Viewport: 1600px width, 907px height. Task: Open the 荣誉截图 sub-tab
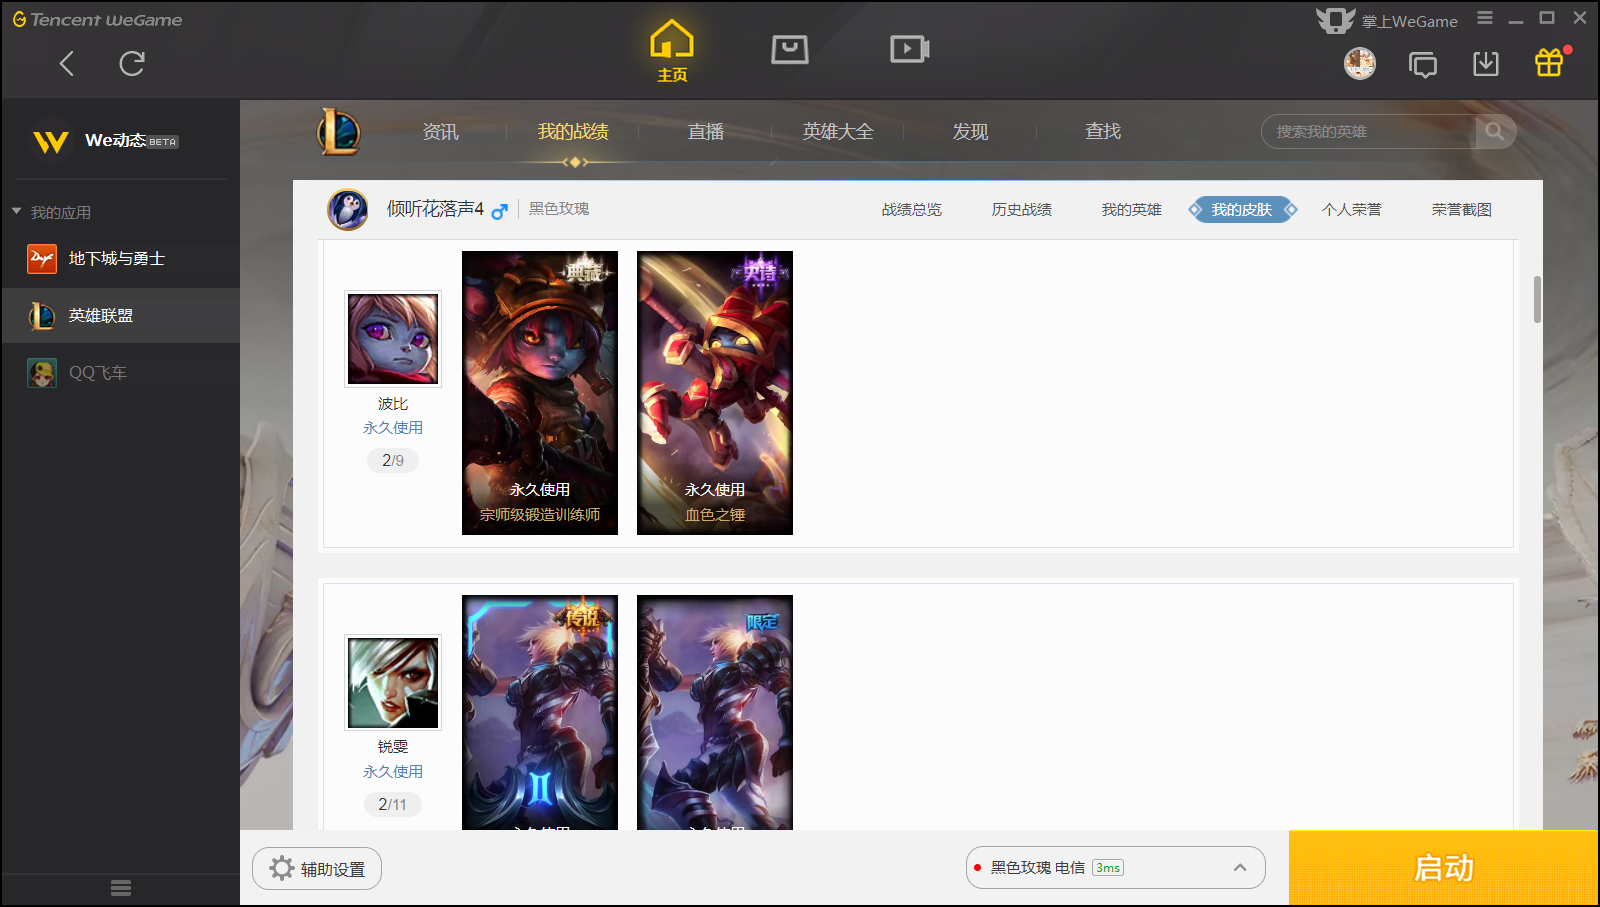pos(1462,210)
